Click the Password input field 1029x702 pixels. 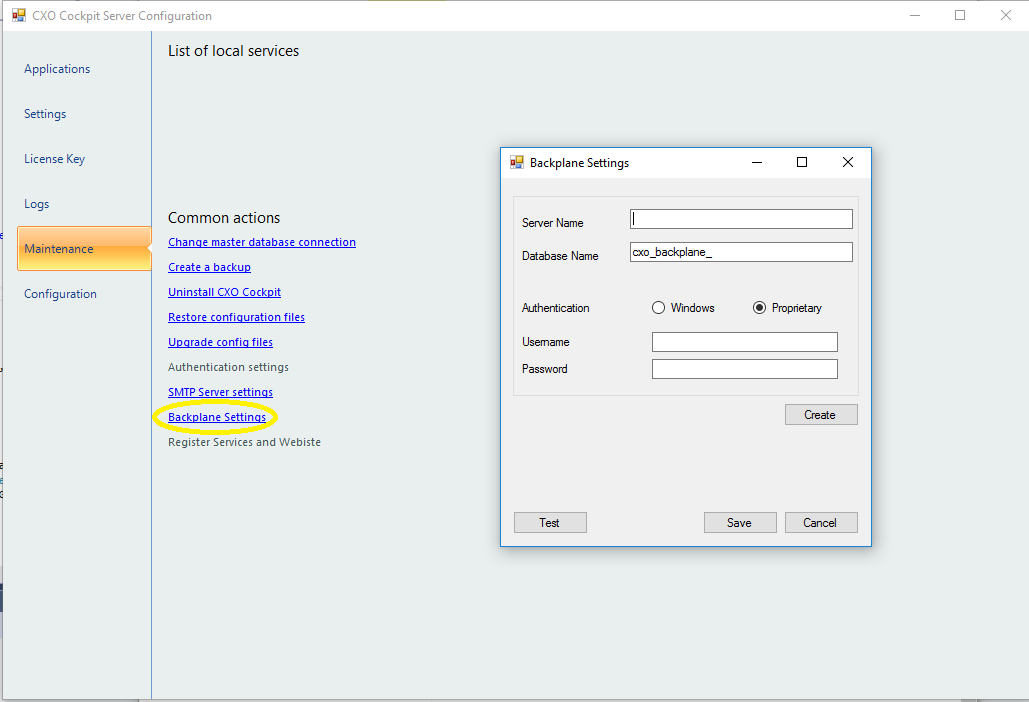pos(745,369)
